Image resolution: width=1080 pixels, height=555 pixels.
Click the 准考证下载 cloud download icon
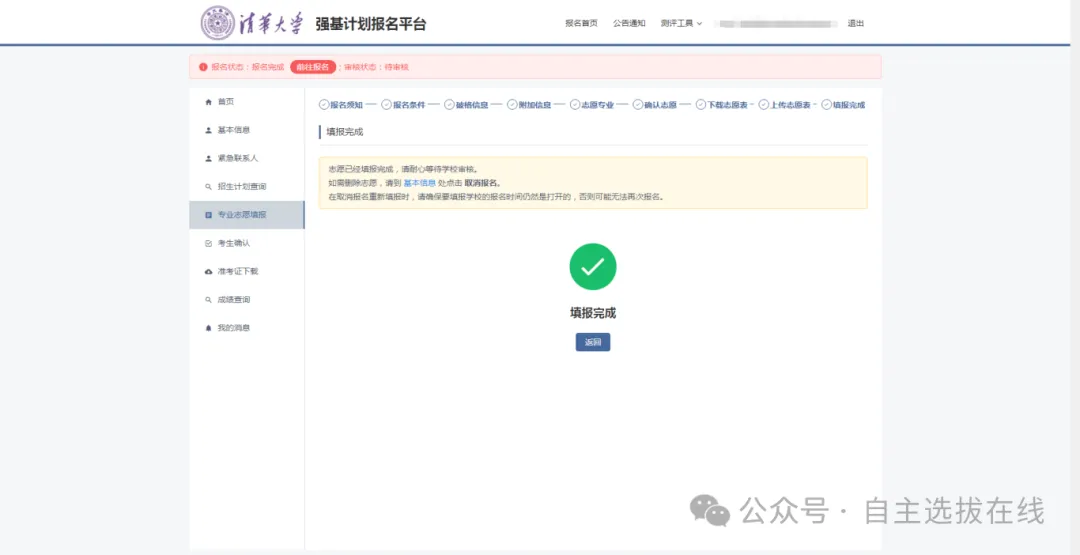[208, 272]
